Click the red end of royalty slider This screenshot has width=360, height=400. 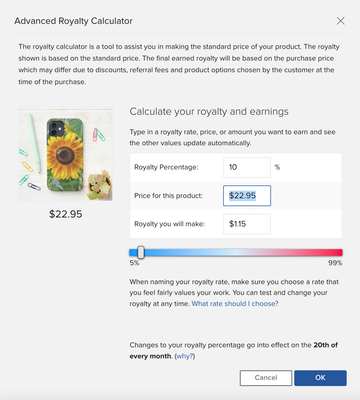coord(335,252)
